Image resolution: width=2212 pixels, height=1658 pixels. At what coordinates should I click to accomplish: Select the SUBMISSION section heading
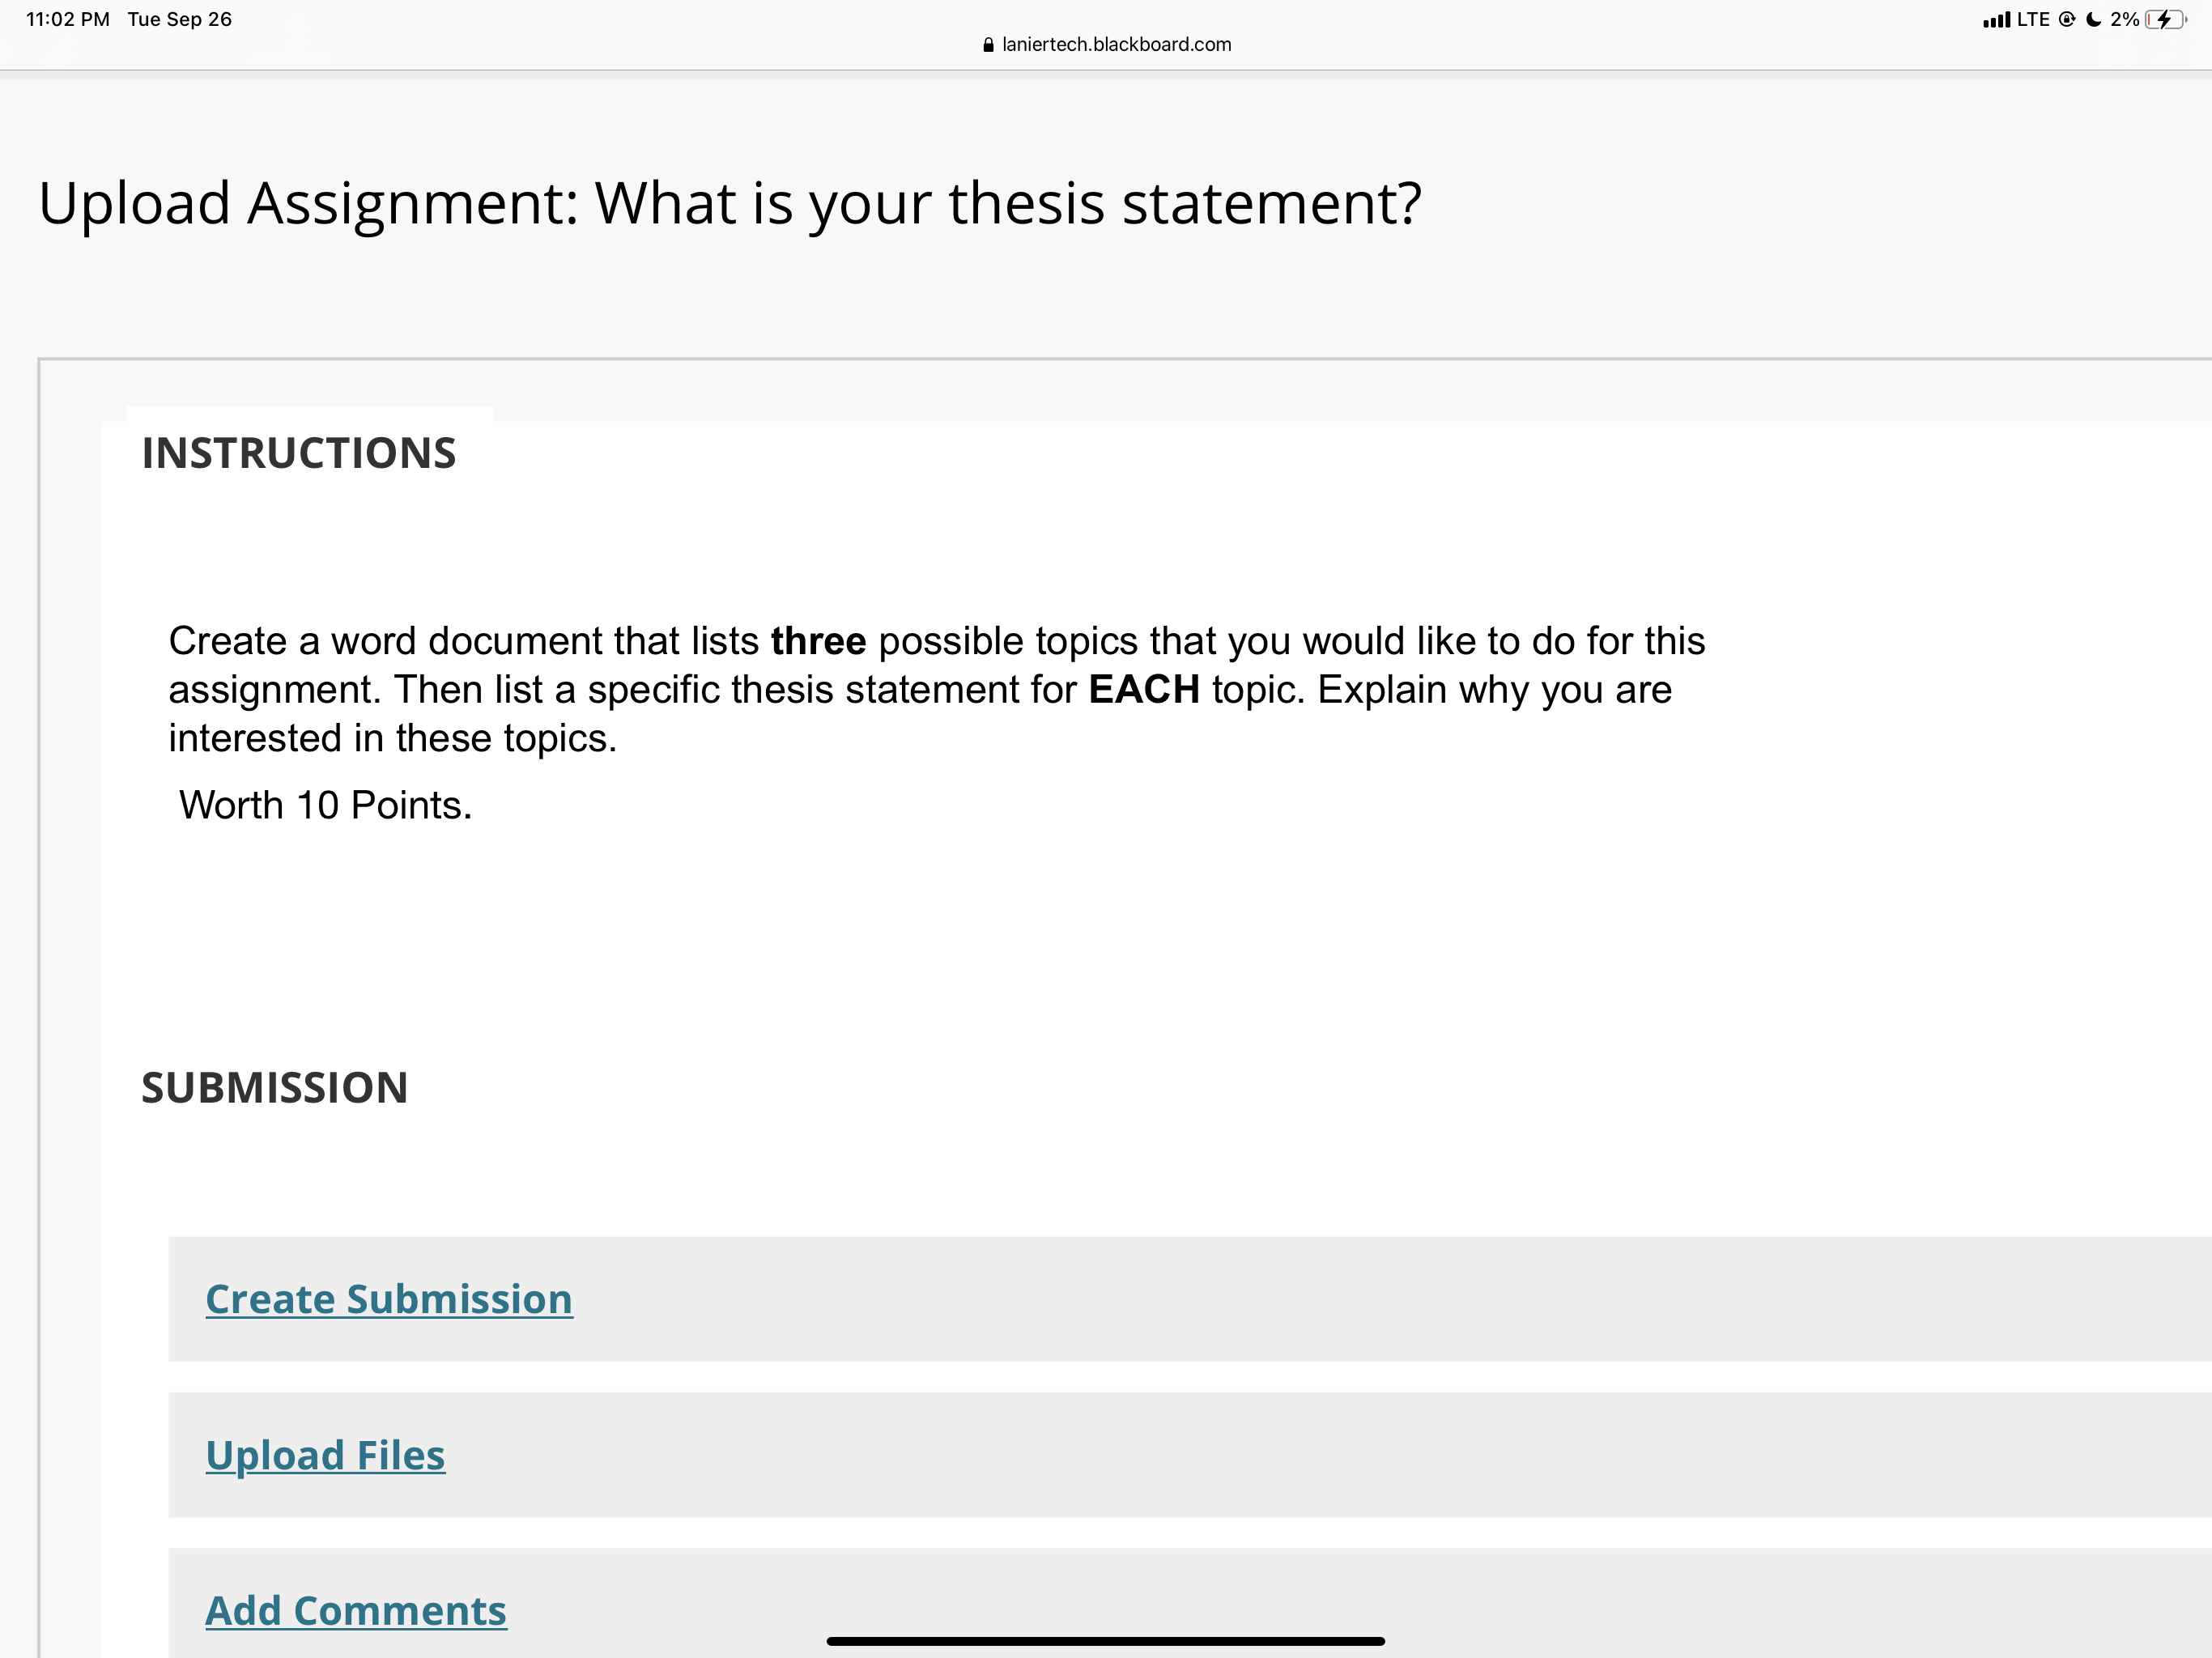pos(275,1087)
